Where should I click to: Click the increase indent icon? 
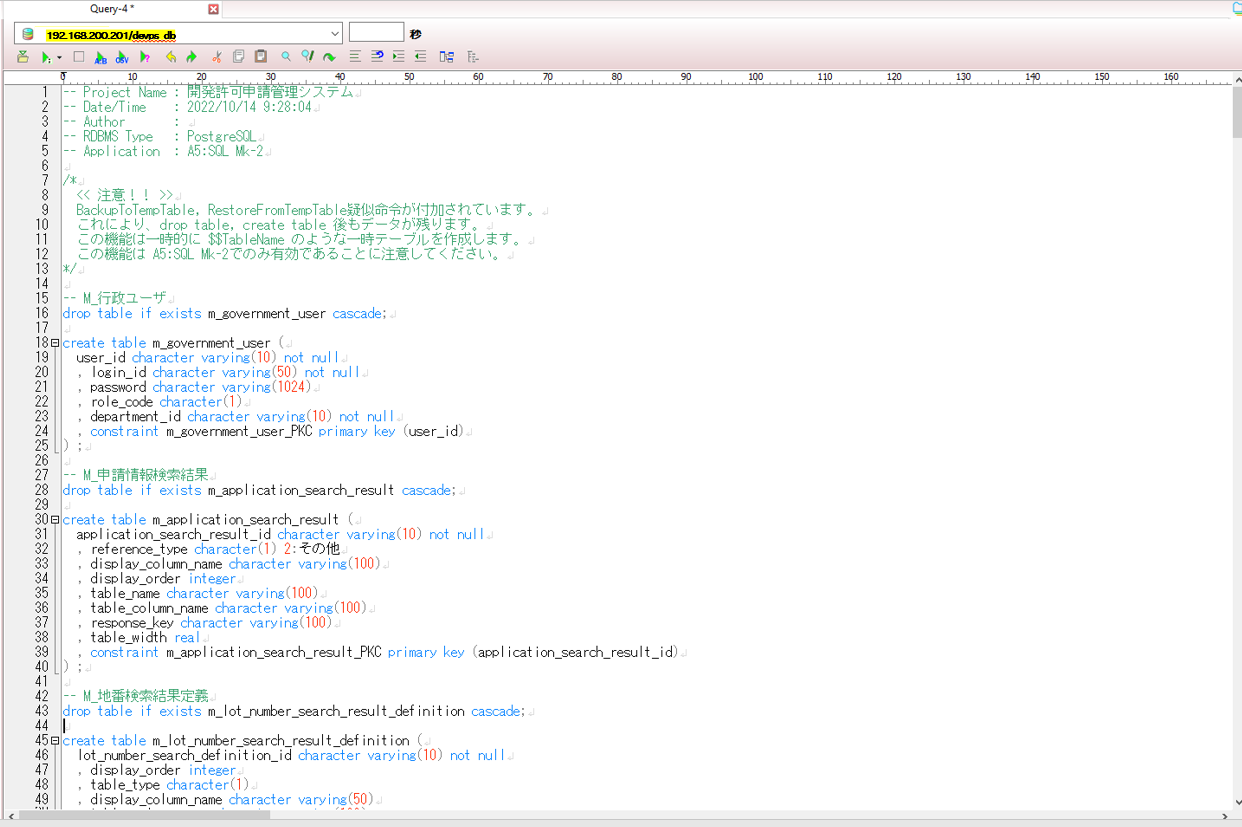pos(398,57)
